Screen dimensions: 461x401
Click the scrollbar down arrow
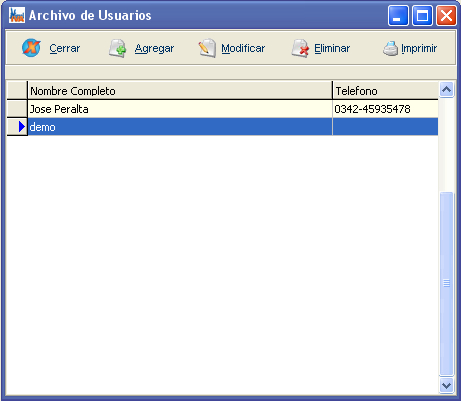pos(446,385)
